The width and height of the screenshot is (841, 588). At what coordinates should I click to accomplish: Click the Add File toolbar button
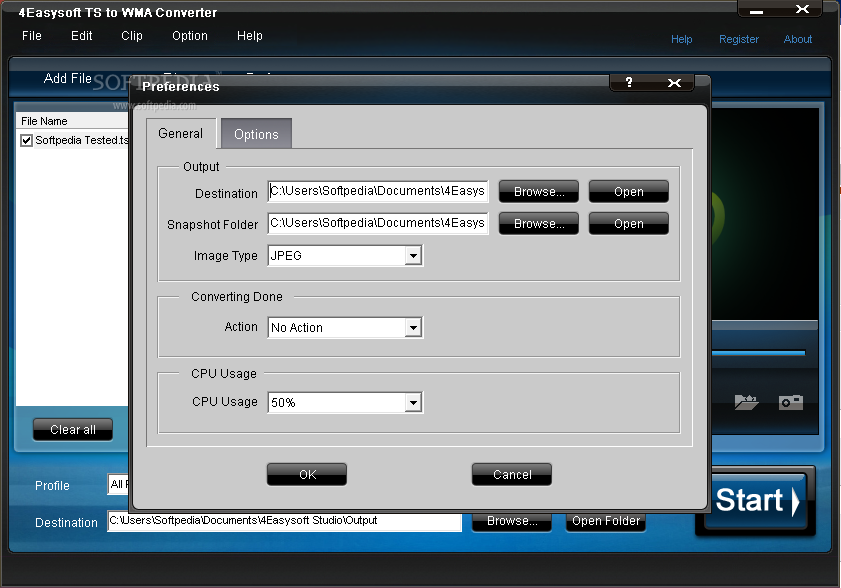(68, 78)
